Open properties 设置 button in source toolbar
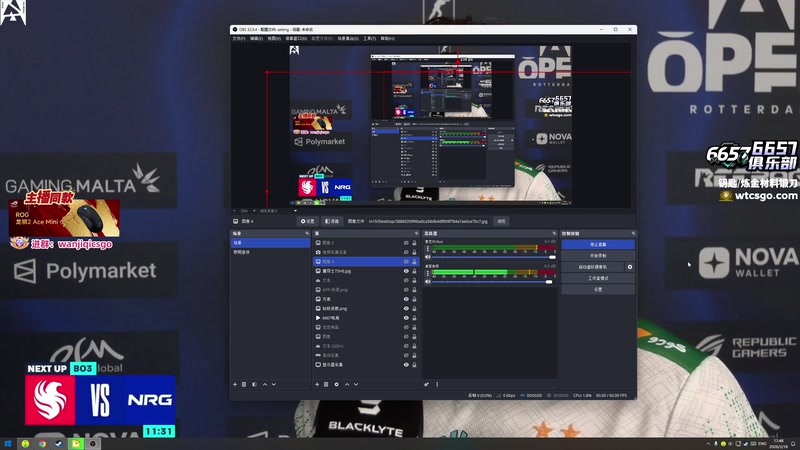 (307, 221)
